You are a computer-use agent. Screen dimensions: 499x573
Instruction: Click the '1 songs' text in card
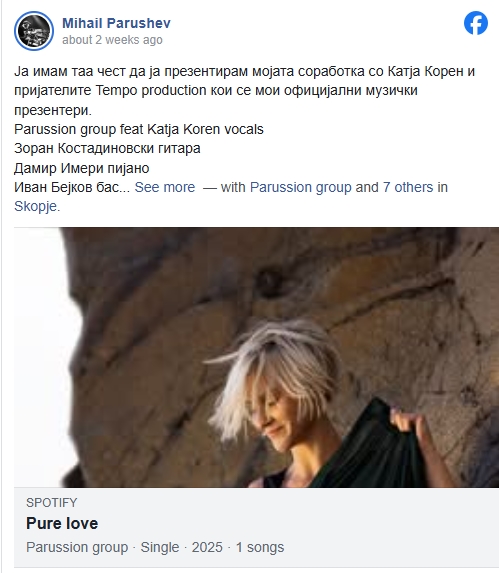260,547
